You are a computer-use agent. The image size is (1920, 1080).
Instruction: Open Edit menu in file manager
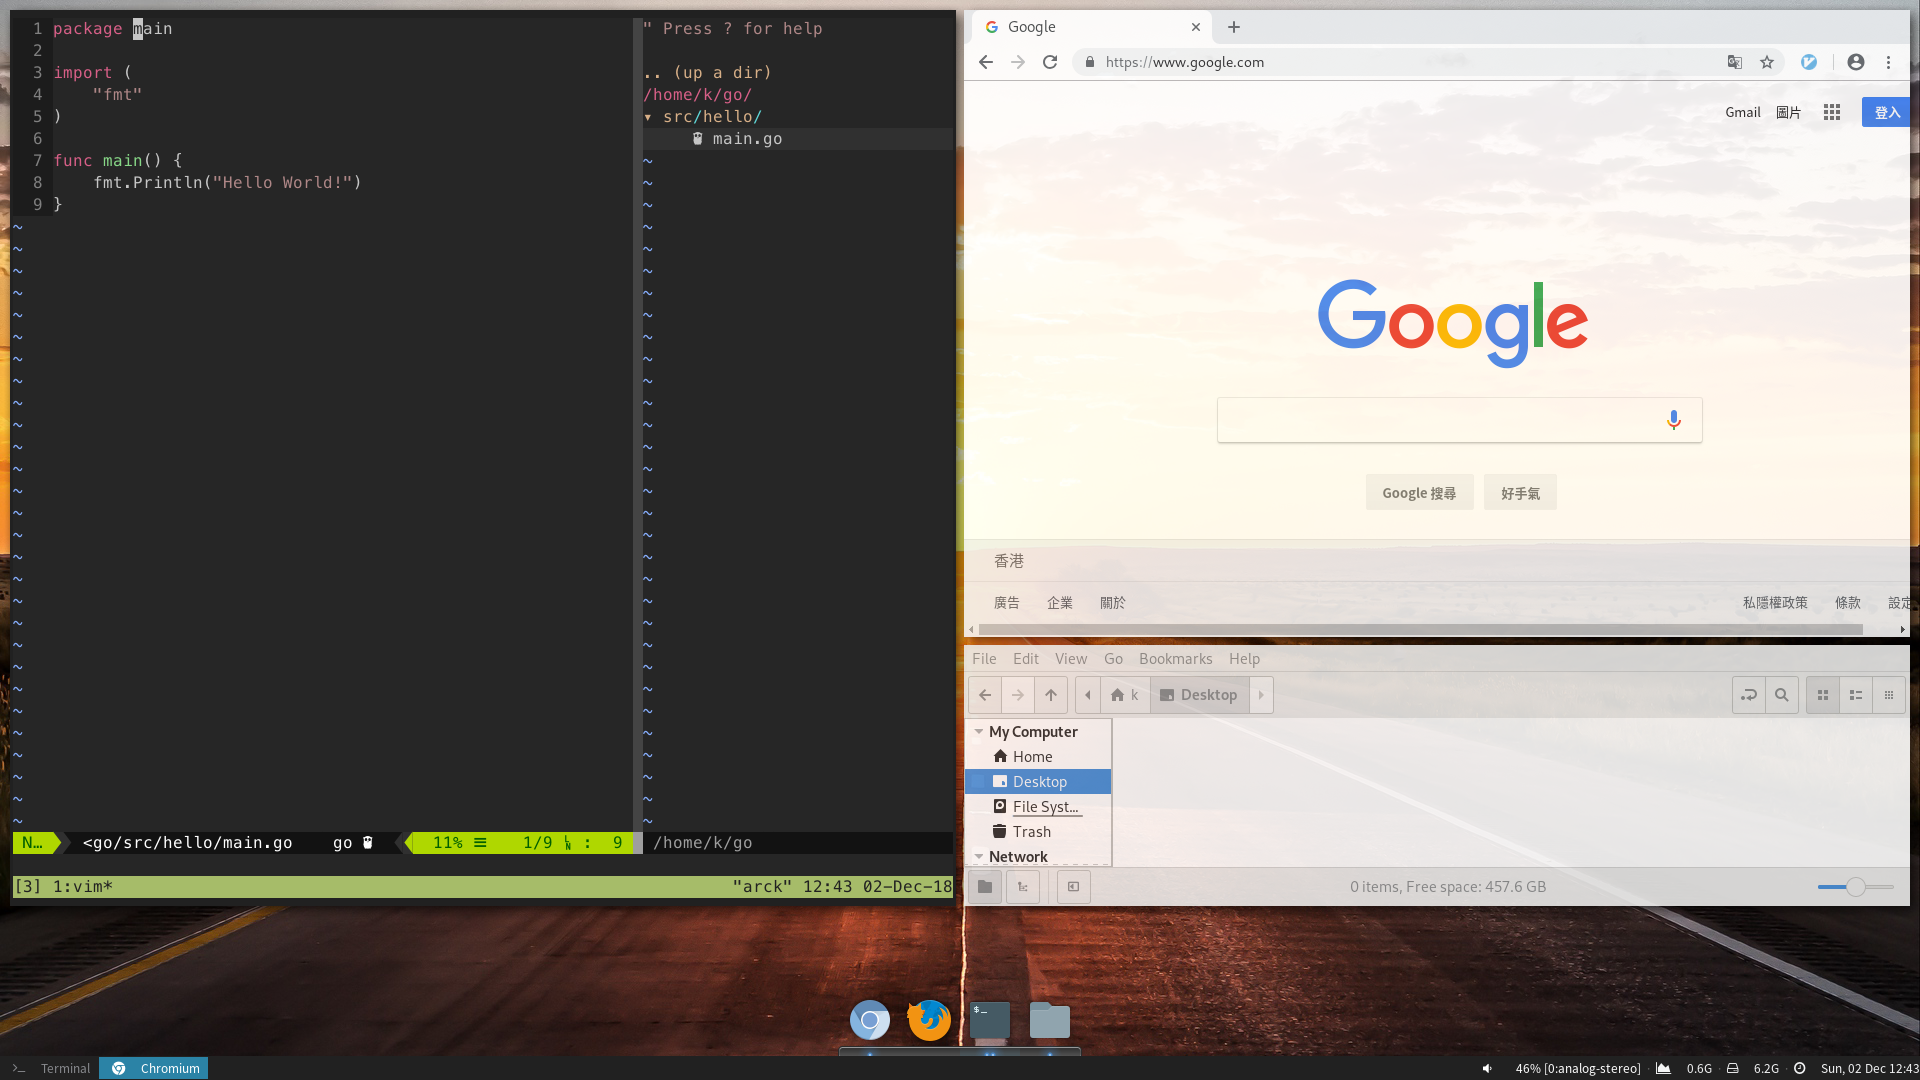tap(1026, 658)
